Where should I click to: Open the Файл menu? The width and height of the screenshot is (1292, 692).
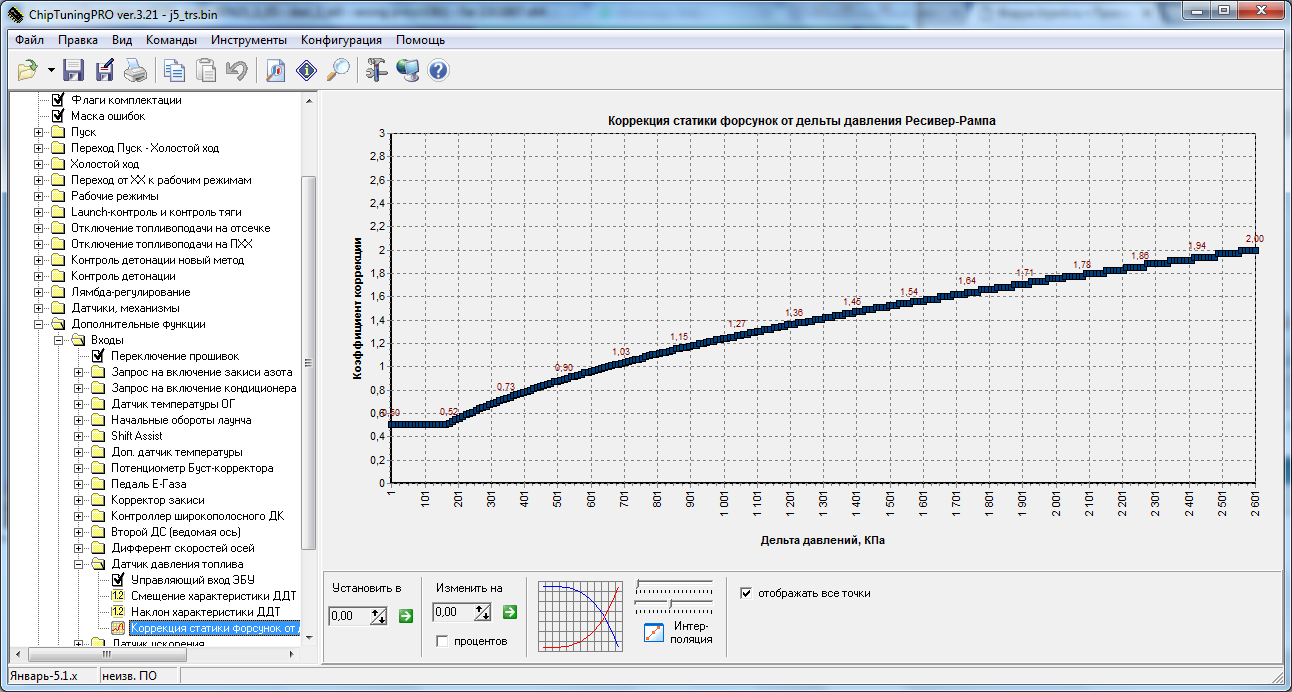point(30,40)
